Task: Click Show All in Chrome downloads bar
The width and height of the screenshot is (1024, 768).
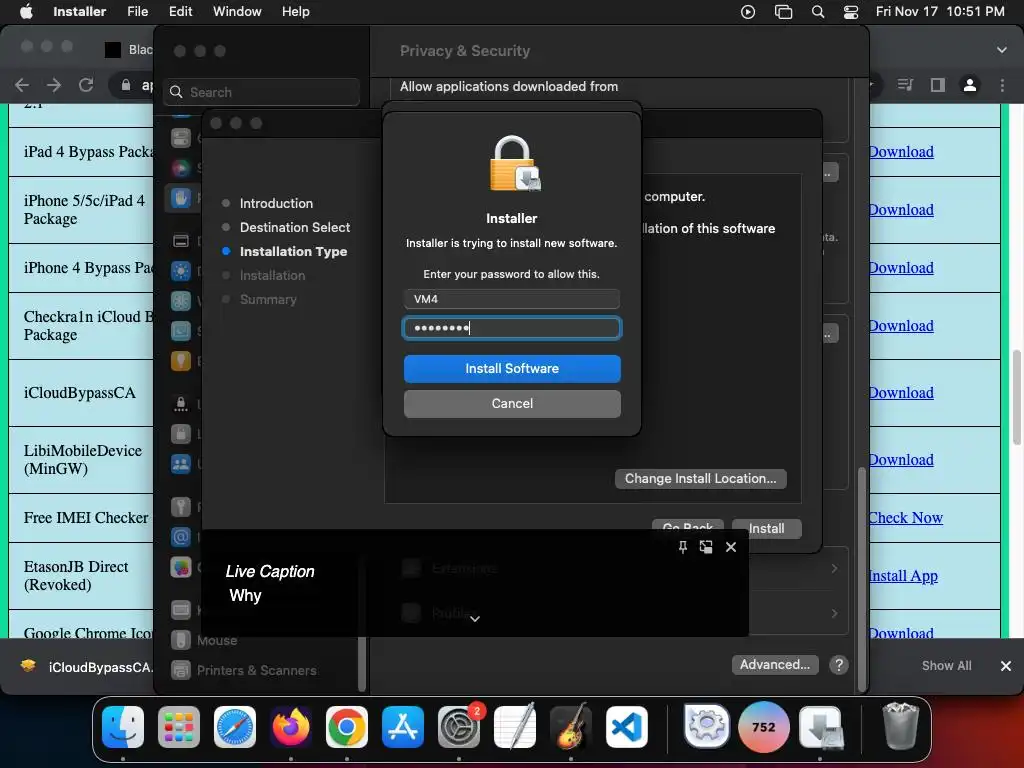Action: pos(946,665)
